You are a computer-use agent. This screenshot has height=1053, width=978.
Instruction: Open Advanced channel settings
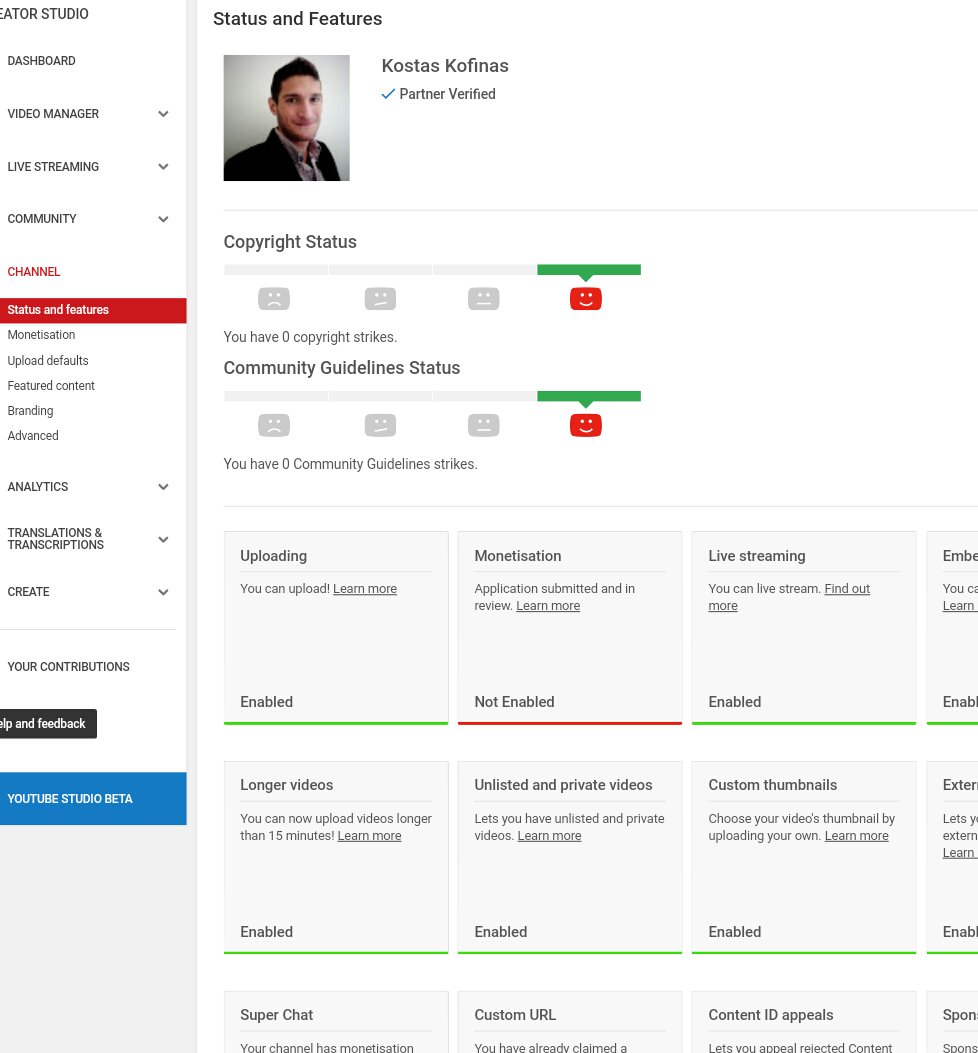click(x=33, y=436)
